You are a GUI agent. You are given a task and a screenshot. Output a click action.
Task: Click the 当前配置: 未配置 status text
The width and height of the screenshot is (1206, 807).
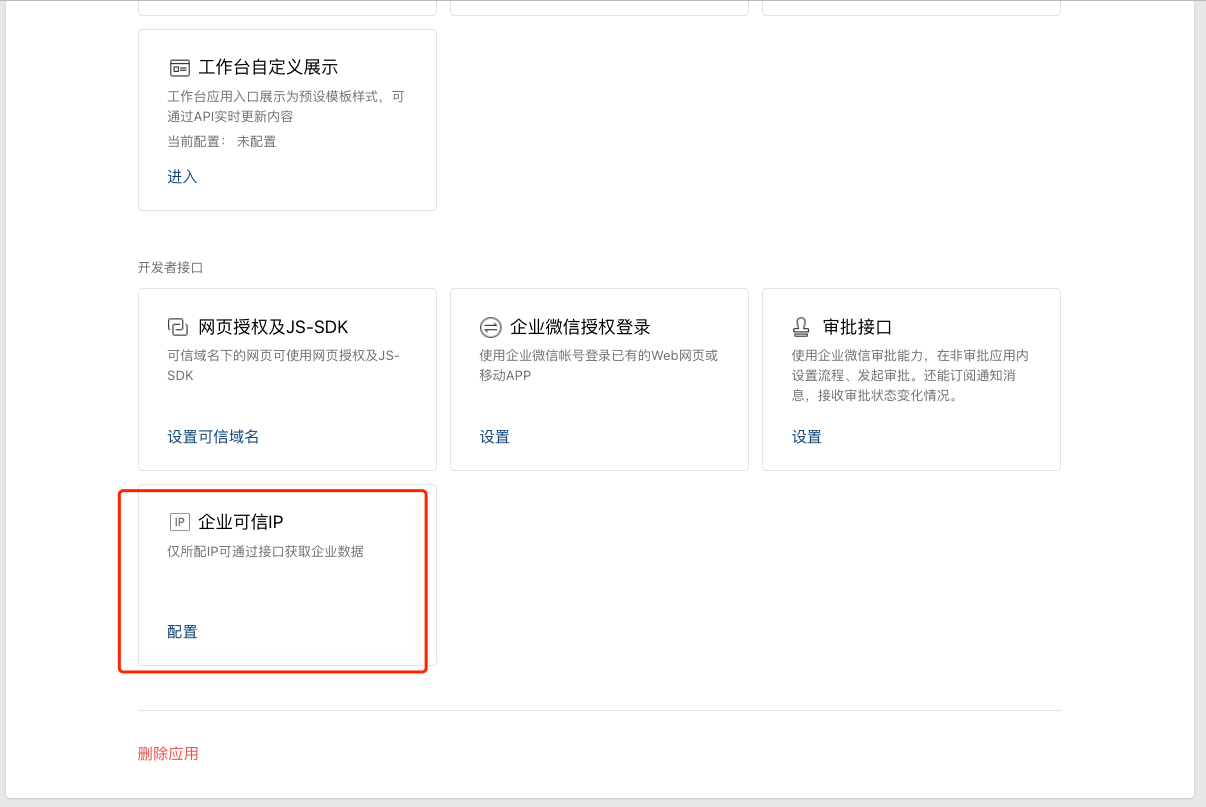(x=222, y=142)
